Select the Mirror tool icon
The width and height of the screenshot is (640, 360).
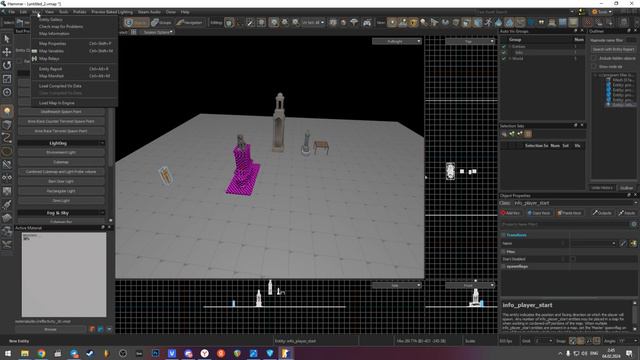(7, 178)
